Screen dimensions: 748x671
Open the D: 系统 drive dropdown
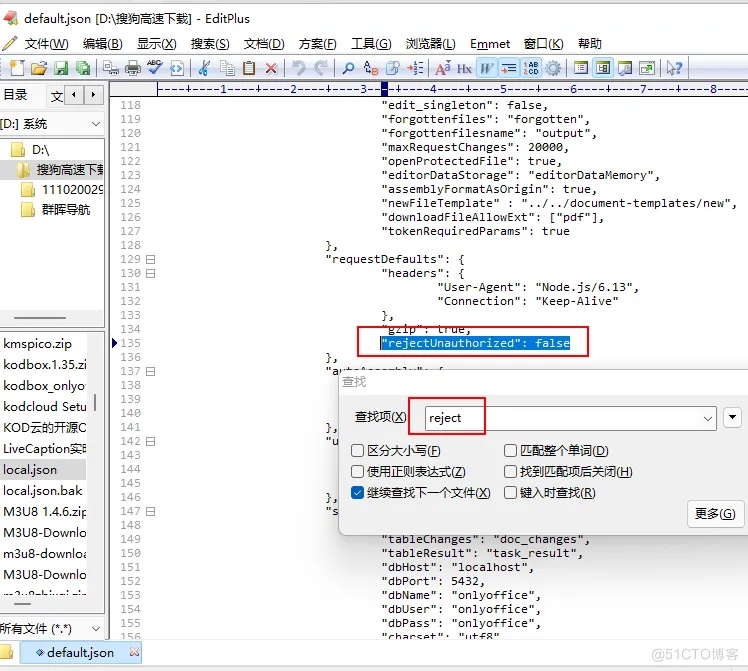point(52,124)
